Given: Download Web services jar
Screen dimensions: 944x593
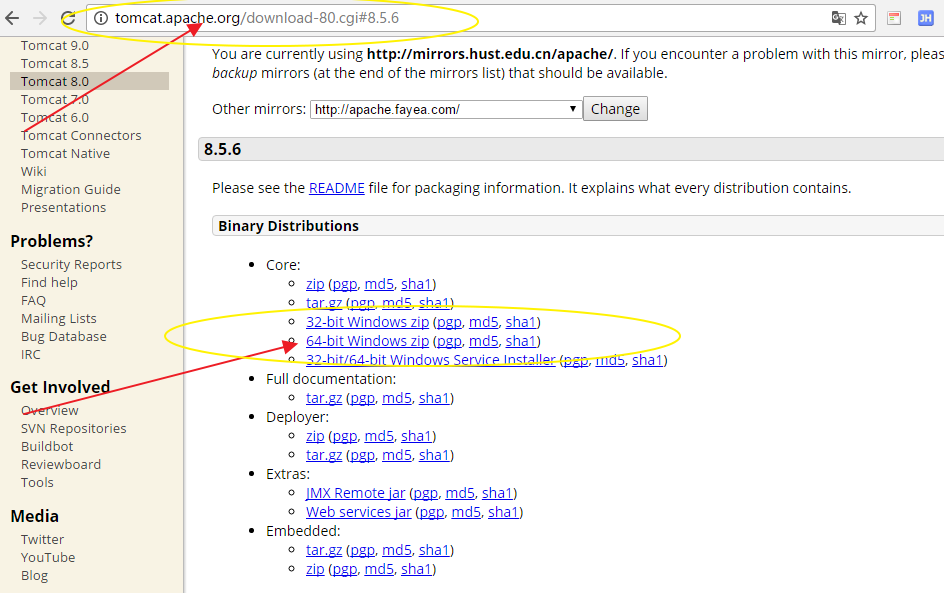Looking at the screenshot, I should pos(358,512).
